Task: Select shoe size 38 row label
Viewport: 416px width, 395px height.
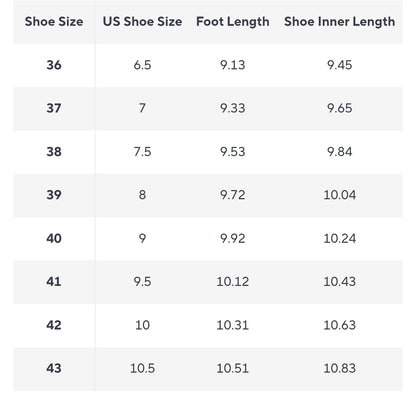Action: click(x=54, y=152)
